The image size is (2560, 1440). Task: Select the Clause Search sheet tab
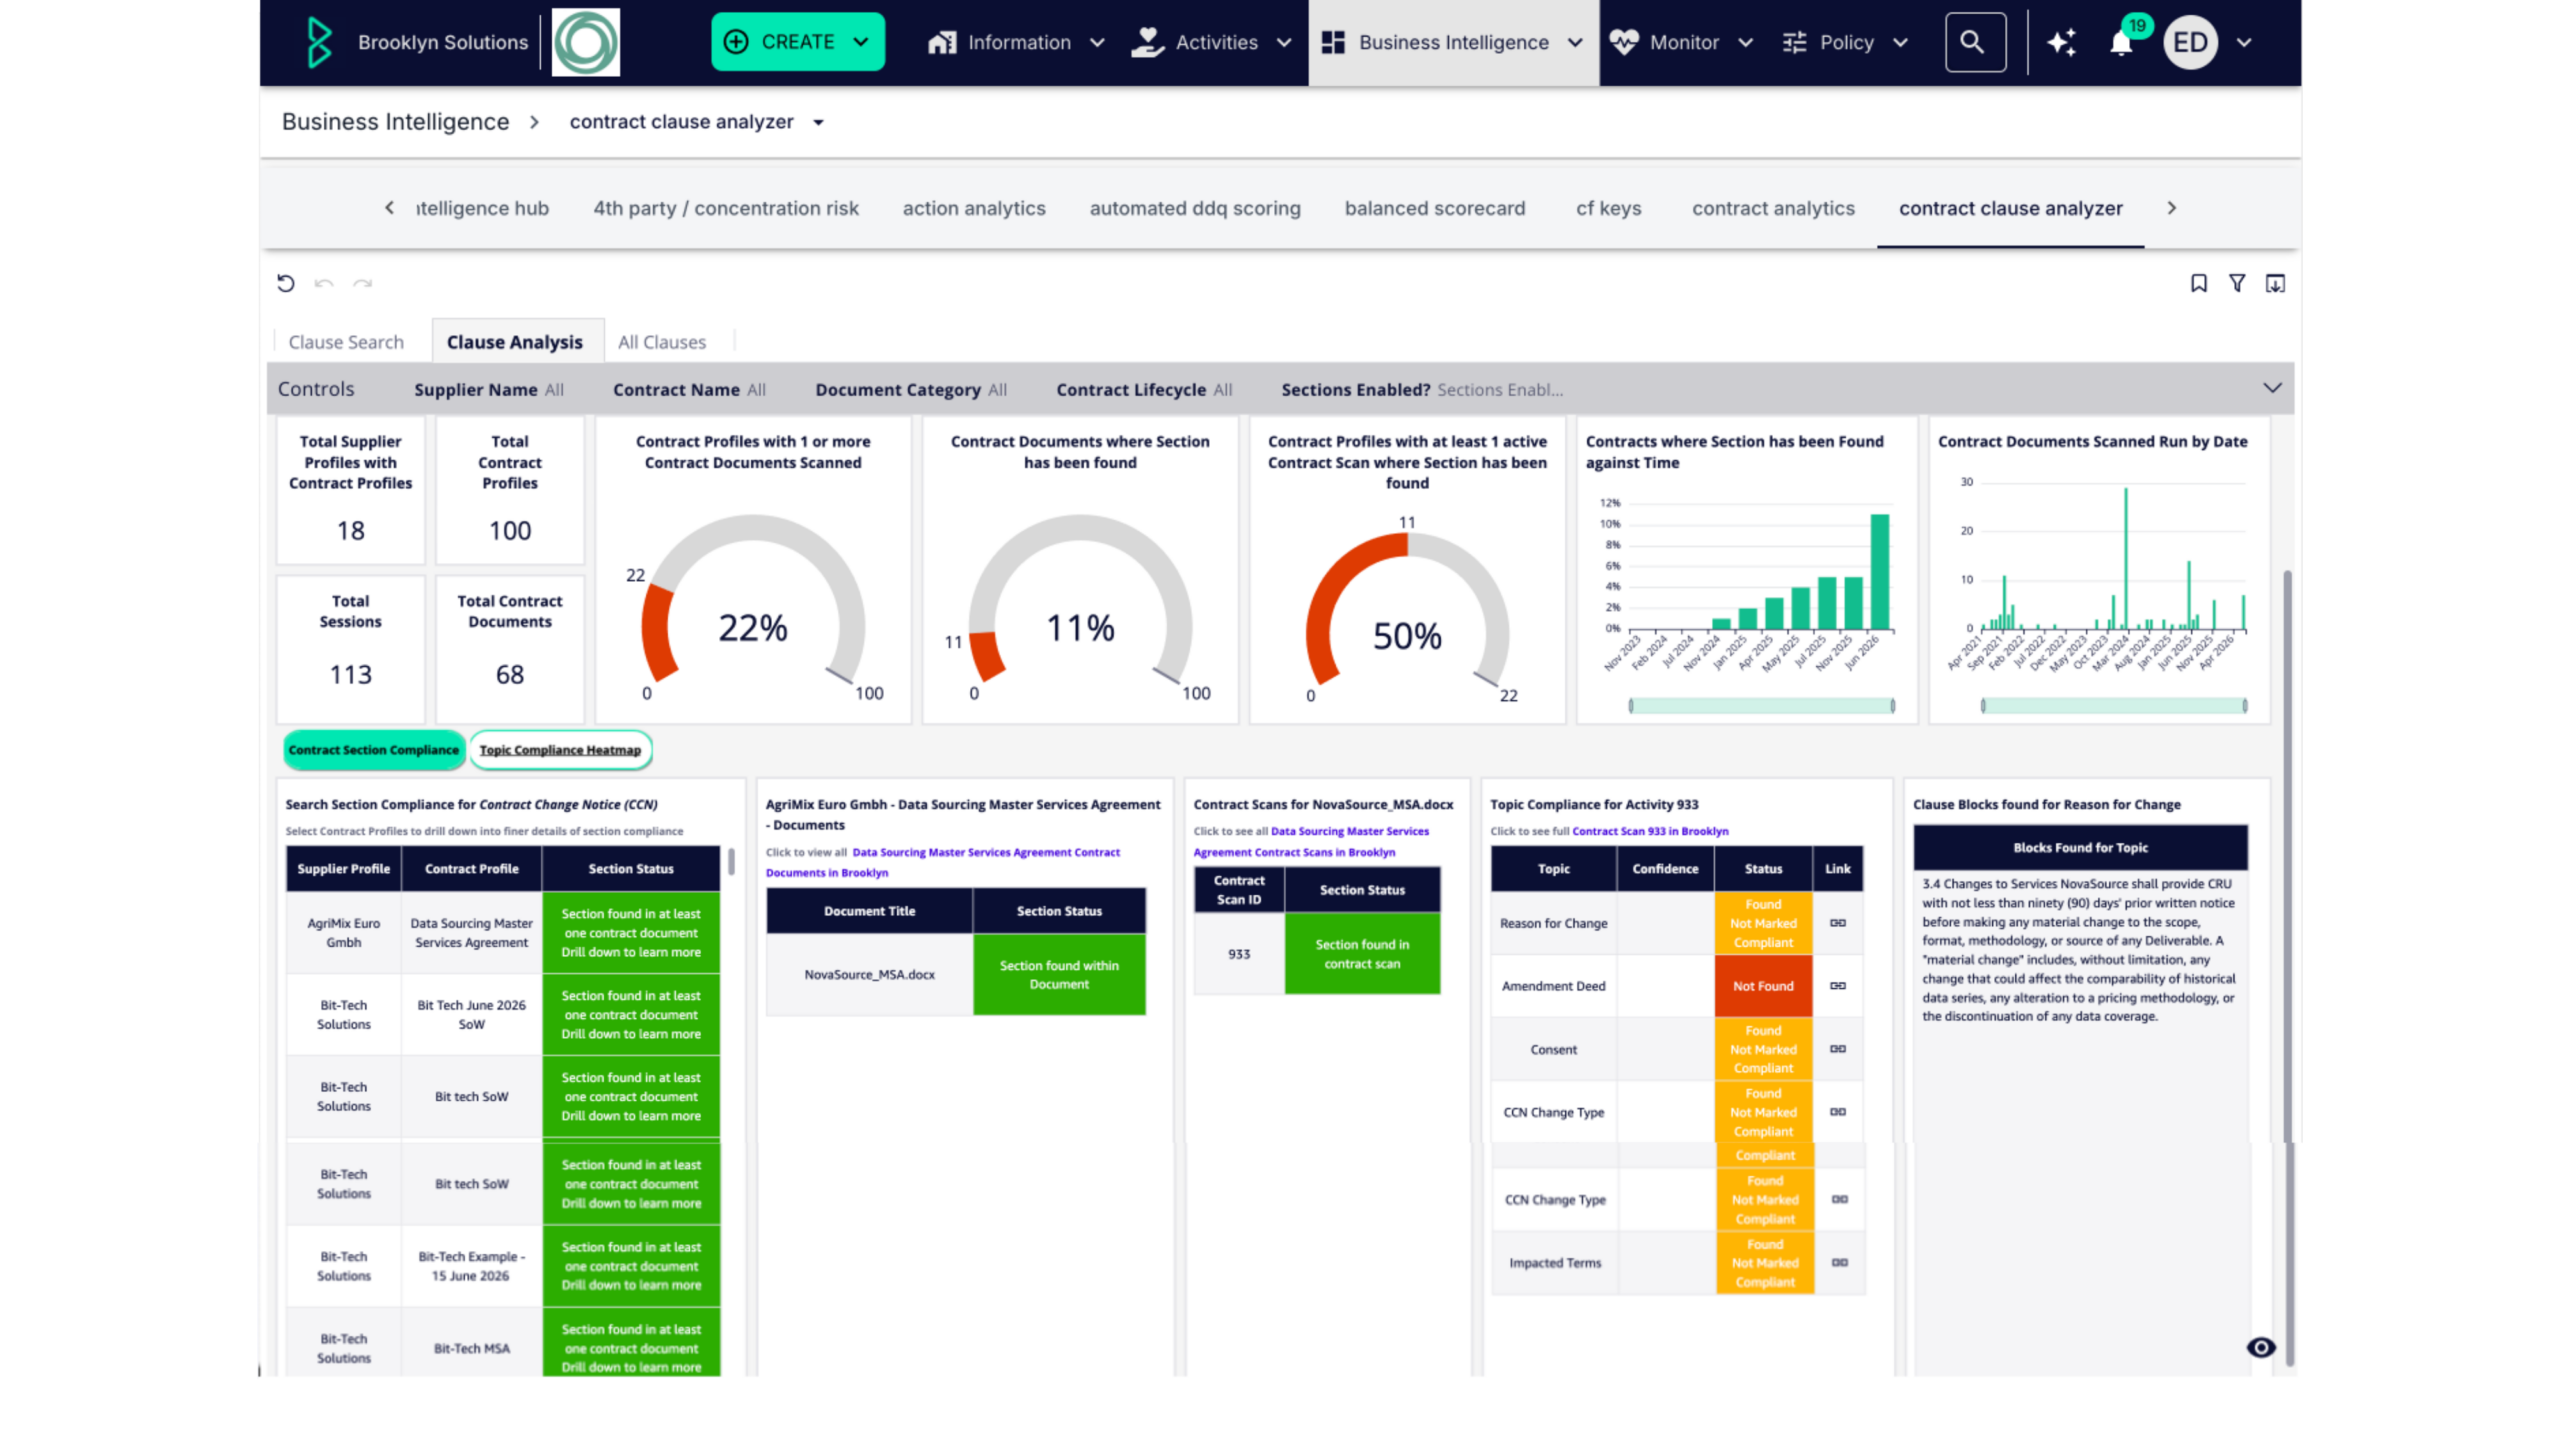click(x=346, y=342)
